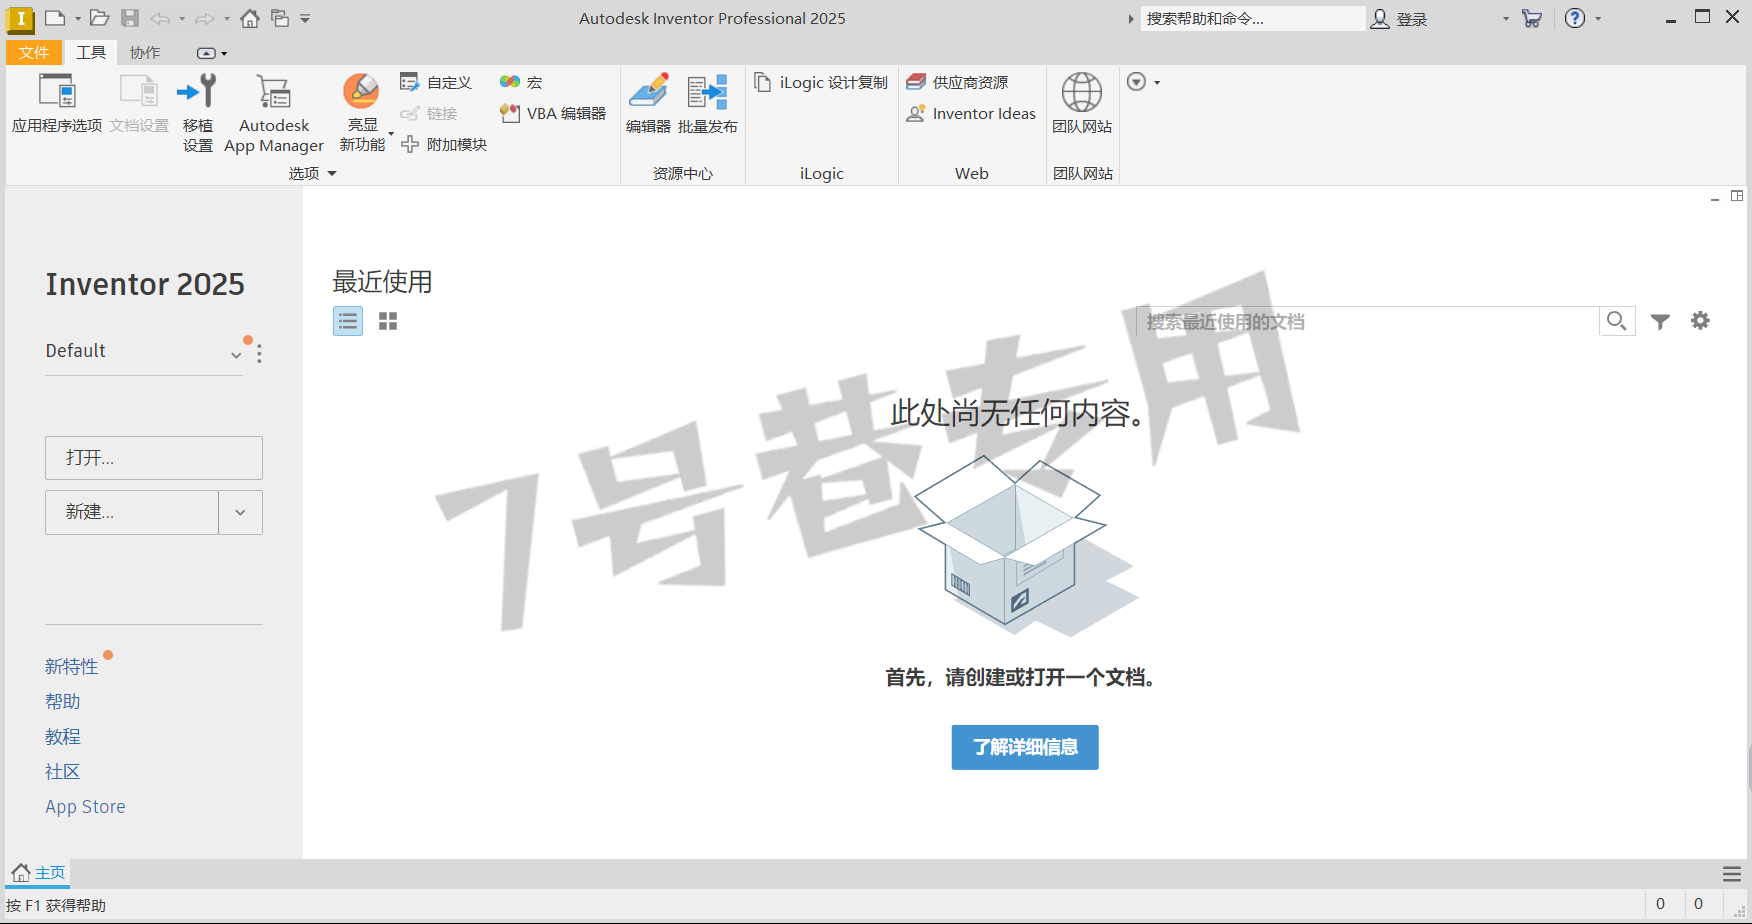Image resolution: width=1752 pixels, height=924 pixels.
Task: Click window arrangement icon at top right of home panel
Action: coord(1737,196)
